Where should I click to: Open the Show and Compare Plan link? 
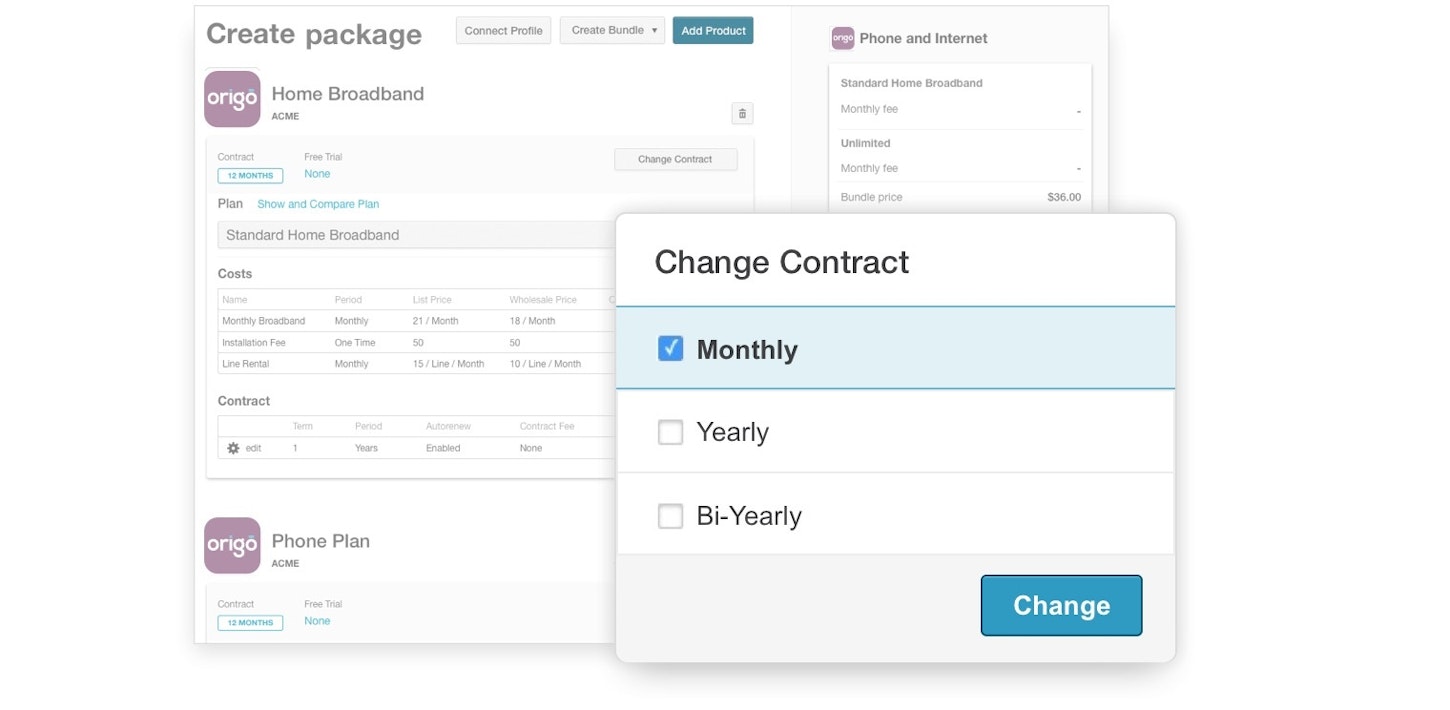click(x=318, y=204)
